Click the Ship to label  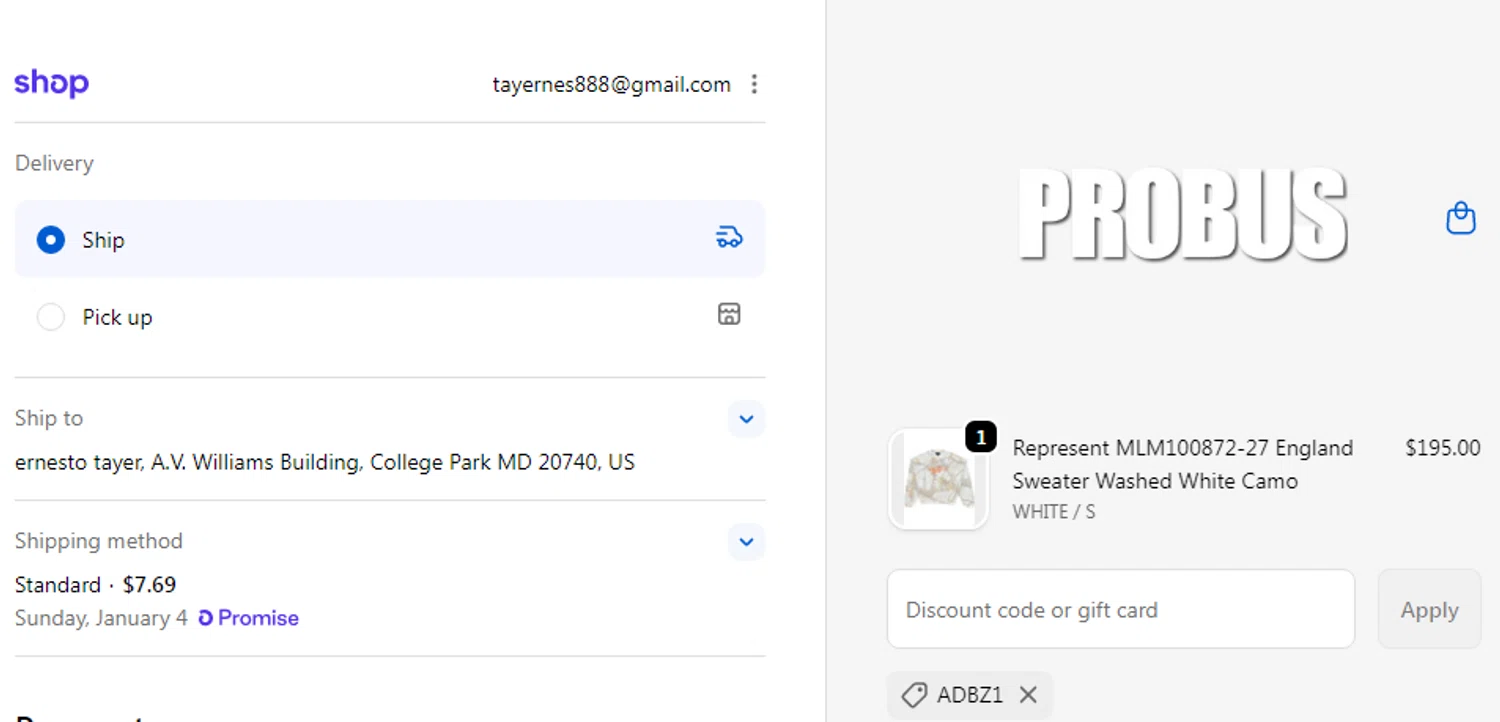tap(49, 418)
